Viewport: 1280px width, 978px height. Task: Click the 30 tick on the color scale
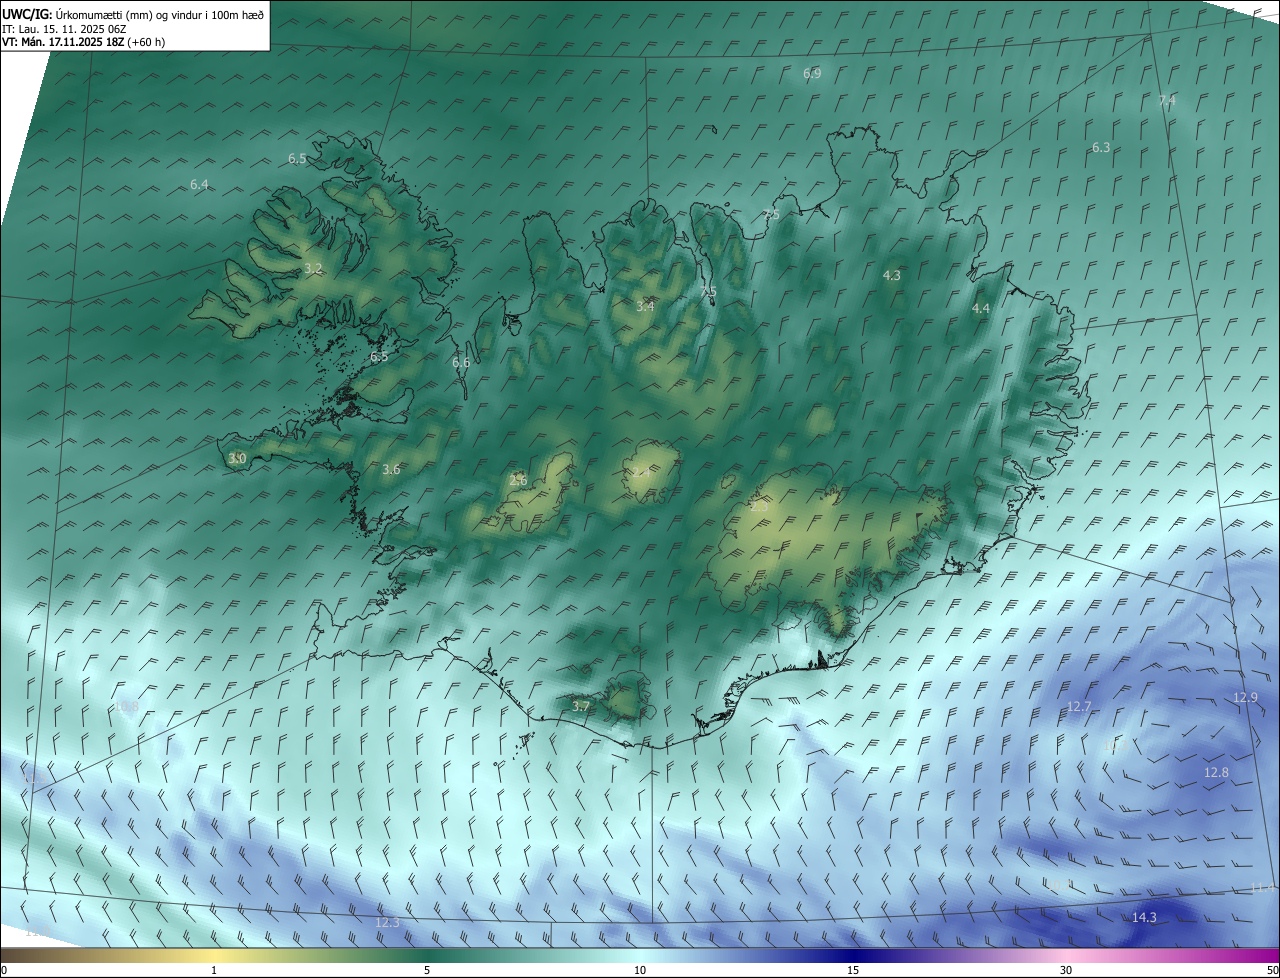click(x=1066, y=970)
